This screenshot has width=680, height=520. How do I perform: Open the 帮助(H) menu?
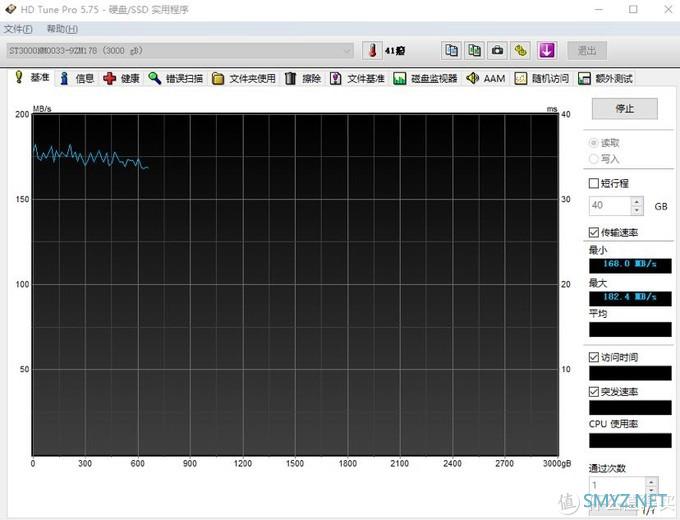62,29
